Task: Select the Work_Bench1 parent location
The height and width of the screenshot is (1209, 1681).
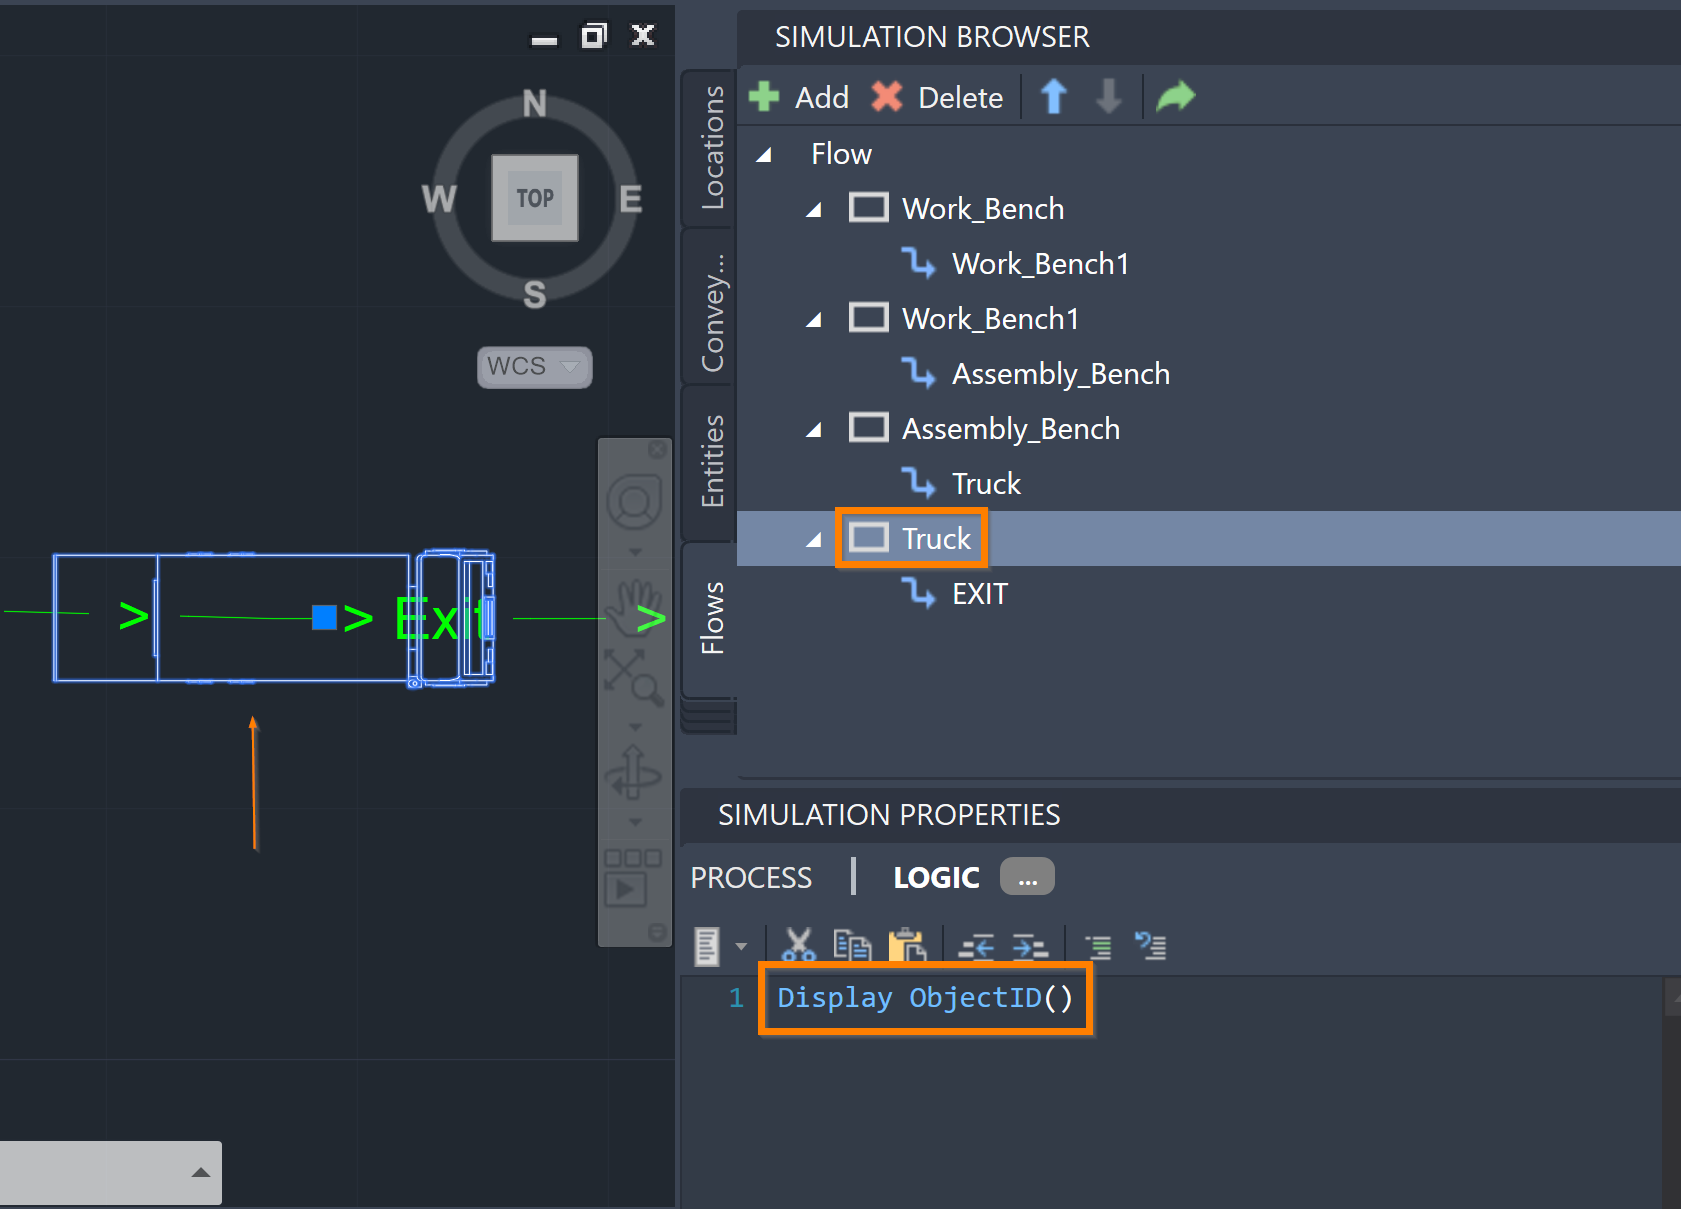Action: tap(990, 318)
